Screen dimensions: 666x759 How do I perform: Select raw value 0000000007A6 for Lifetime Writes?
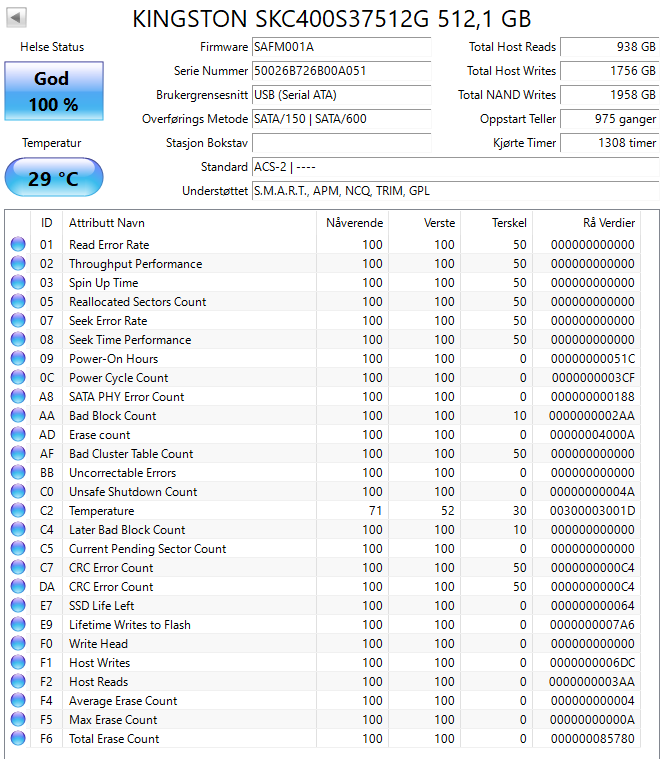(592, 625)
